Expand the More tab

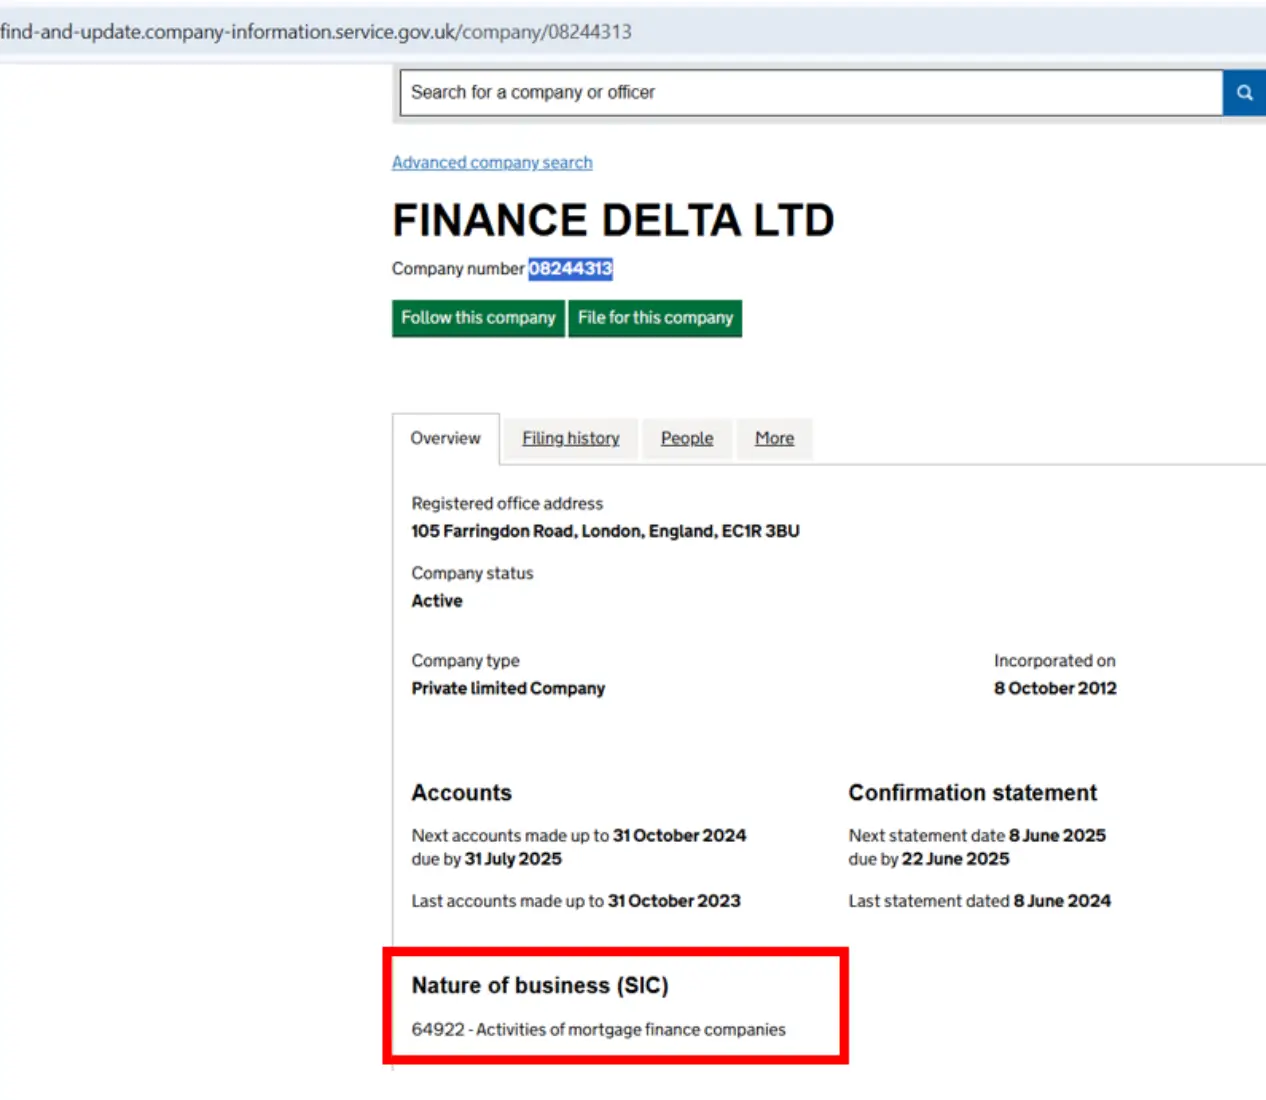point(774,438)
